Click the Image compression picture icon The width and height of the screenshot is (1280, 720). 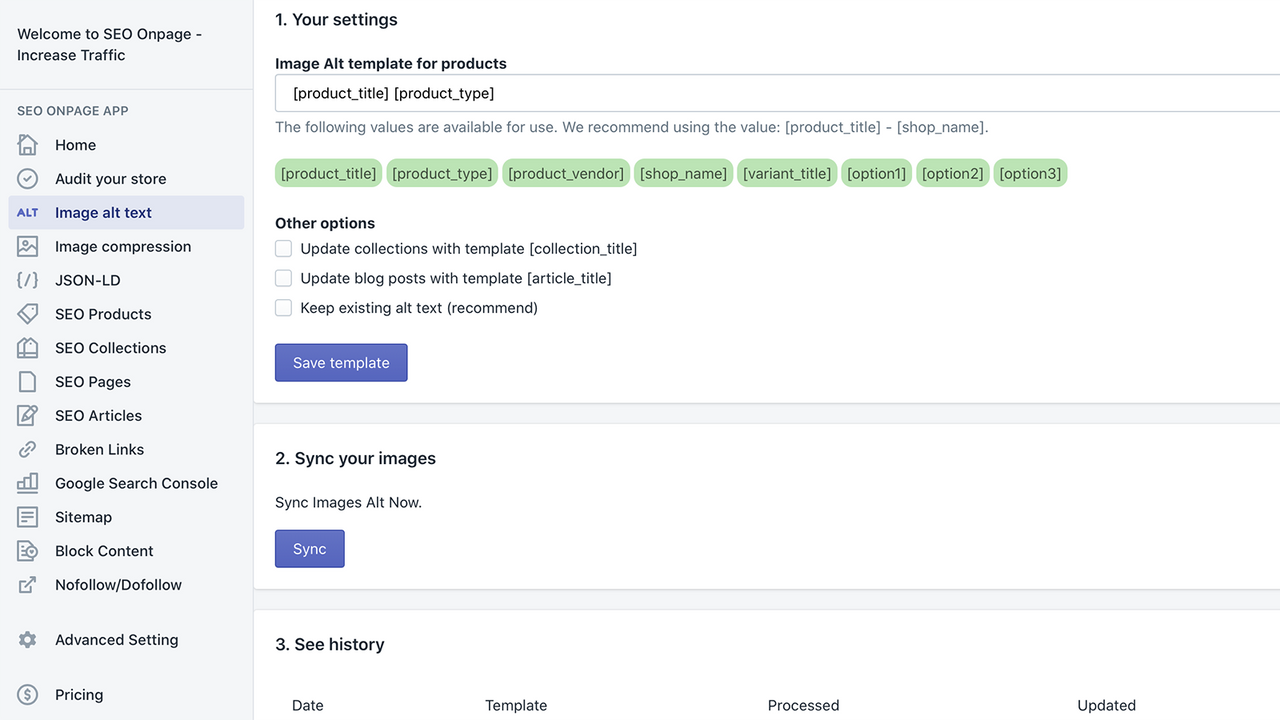28,247
